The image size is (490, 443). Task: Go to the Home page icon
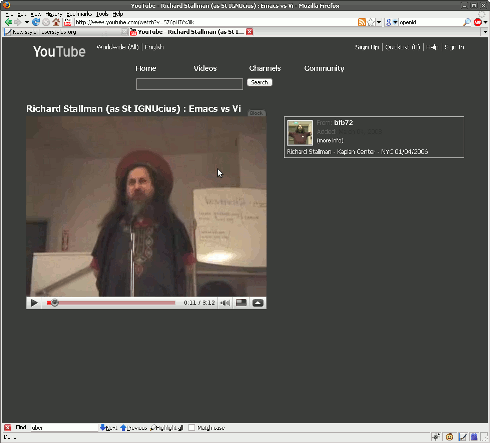56,22
